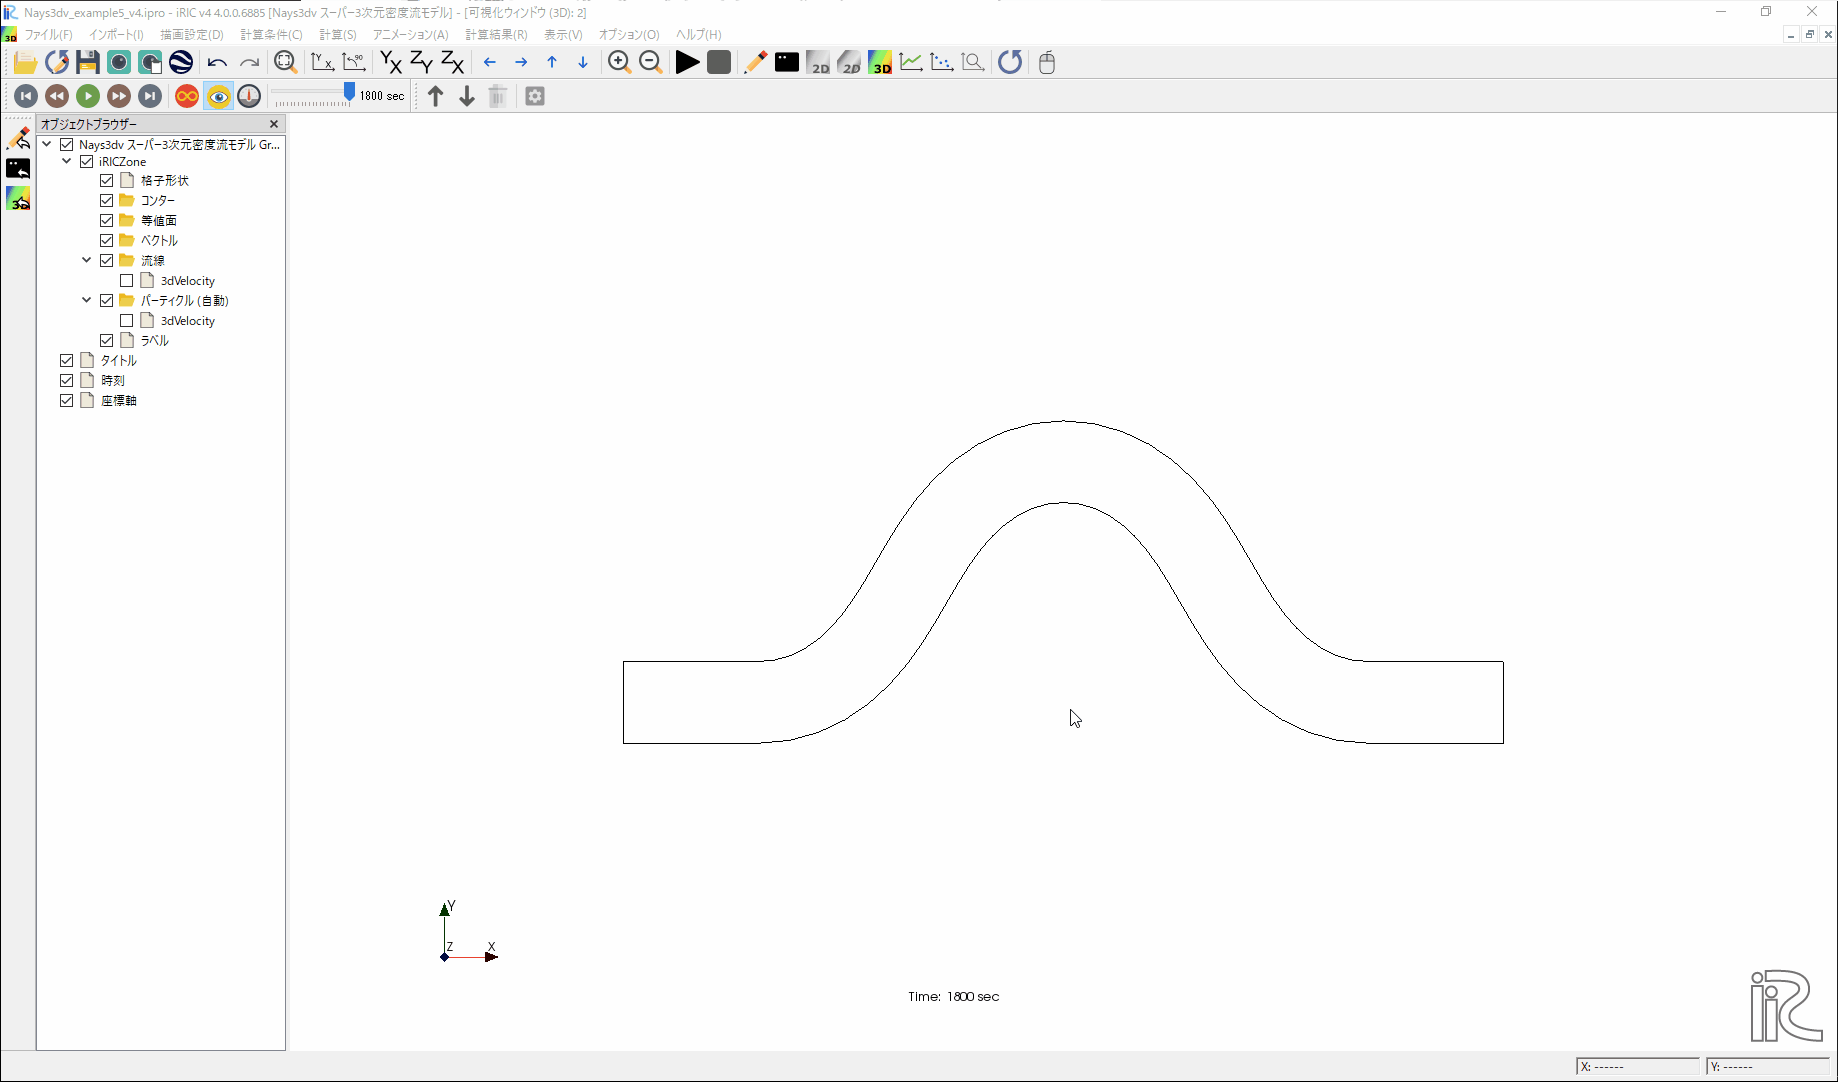Open item properties gear icon
This screenshot has width=1838, height=1082.
[x=535, y=96]
